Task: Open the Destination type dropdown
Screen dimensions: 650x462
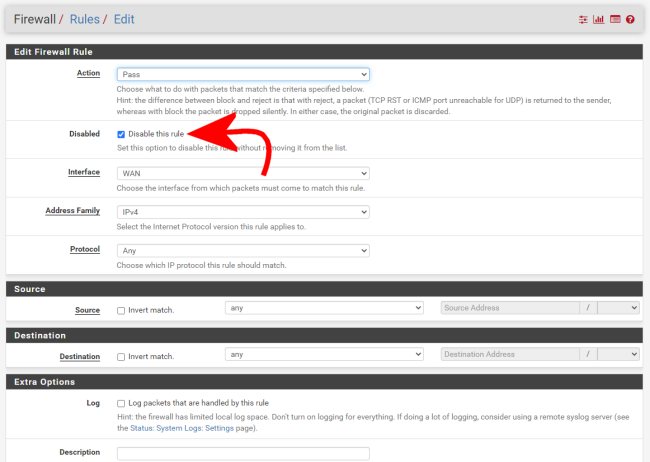Action: (324, 354)
